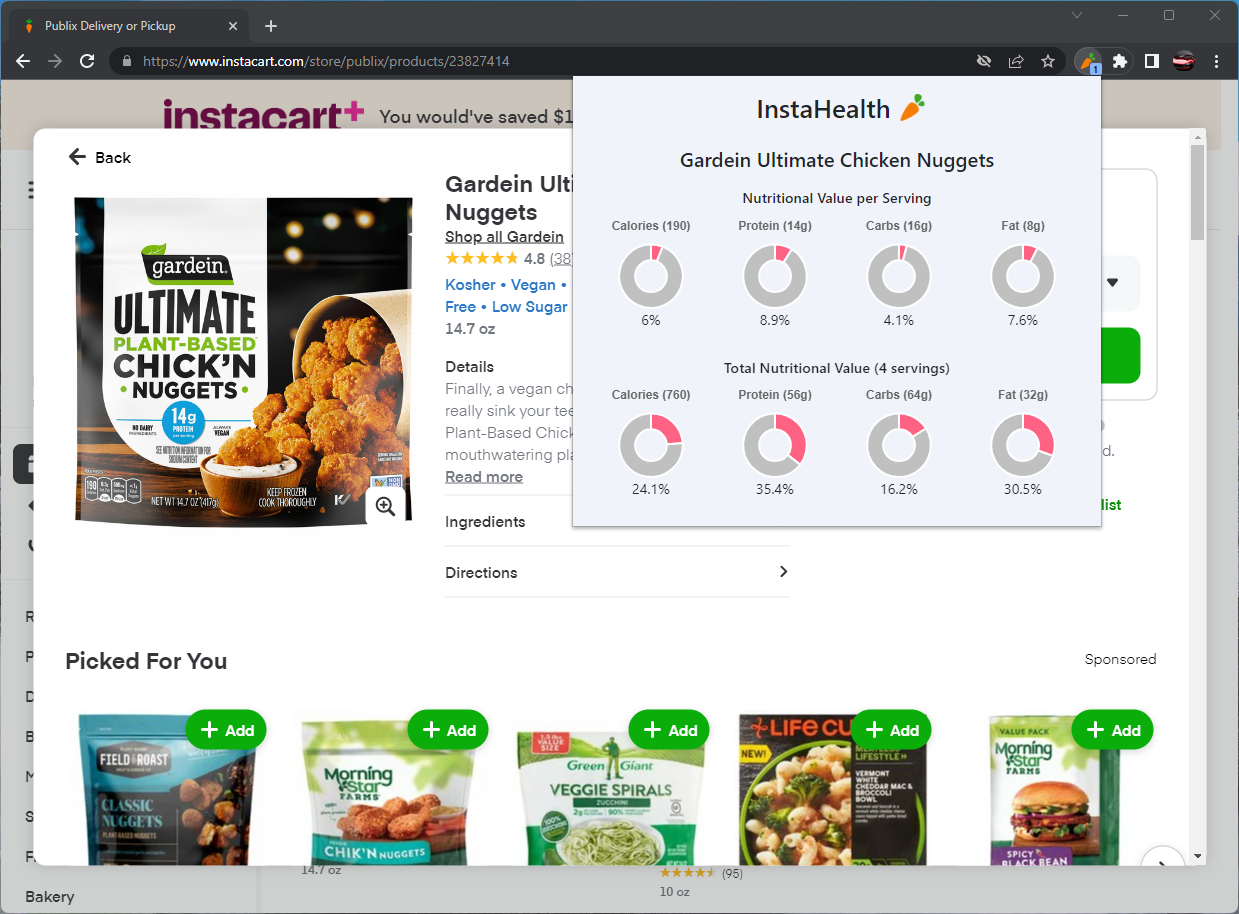1239x914 pixels.
Task: Click the Back arrow button
Action: [99, 157]
